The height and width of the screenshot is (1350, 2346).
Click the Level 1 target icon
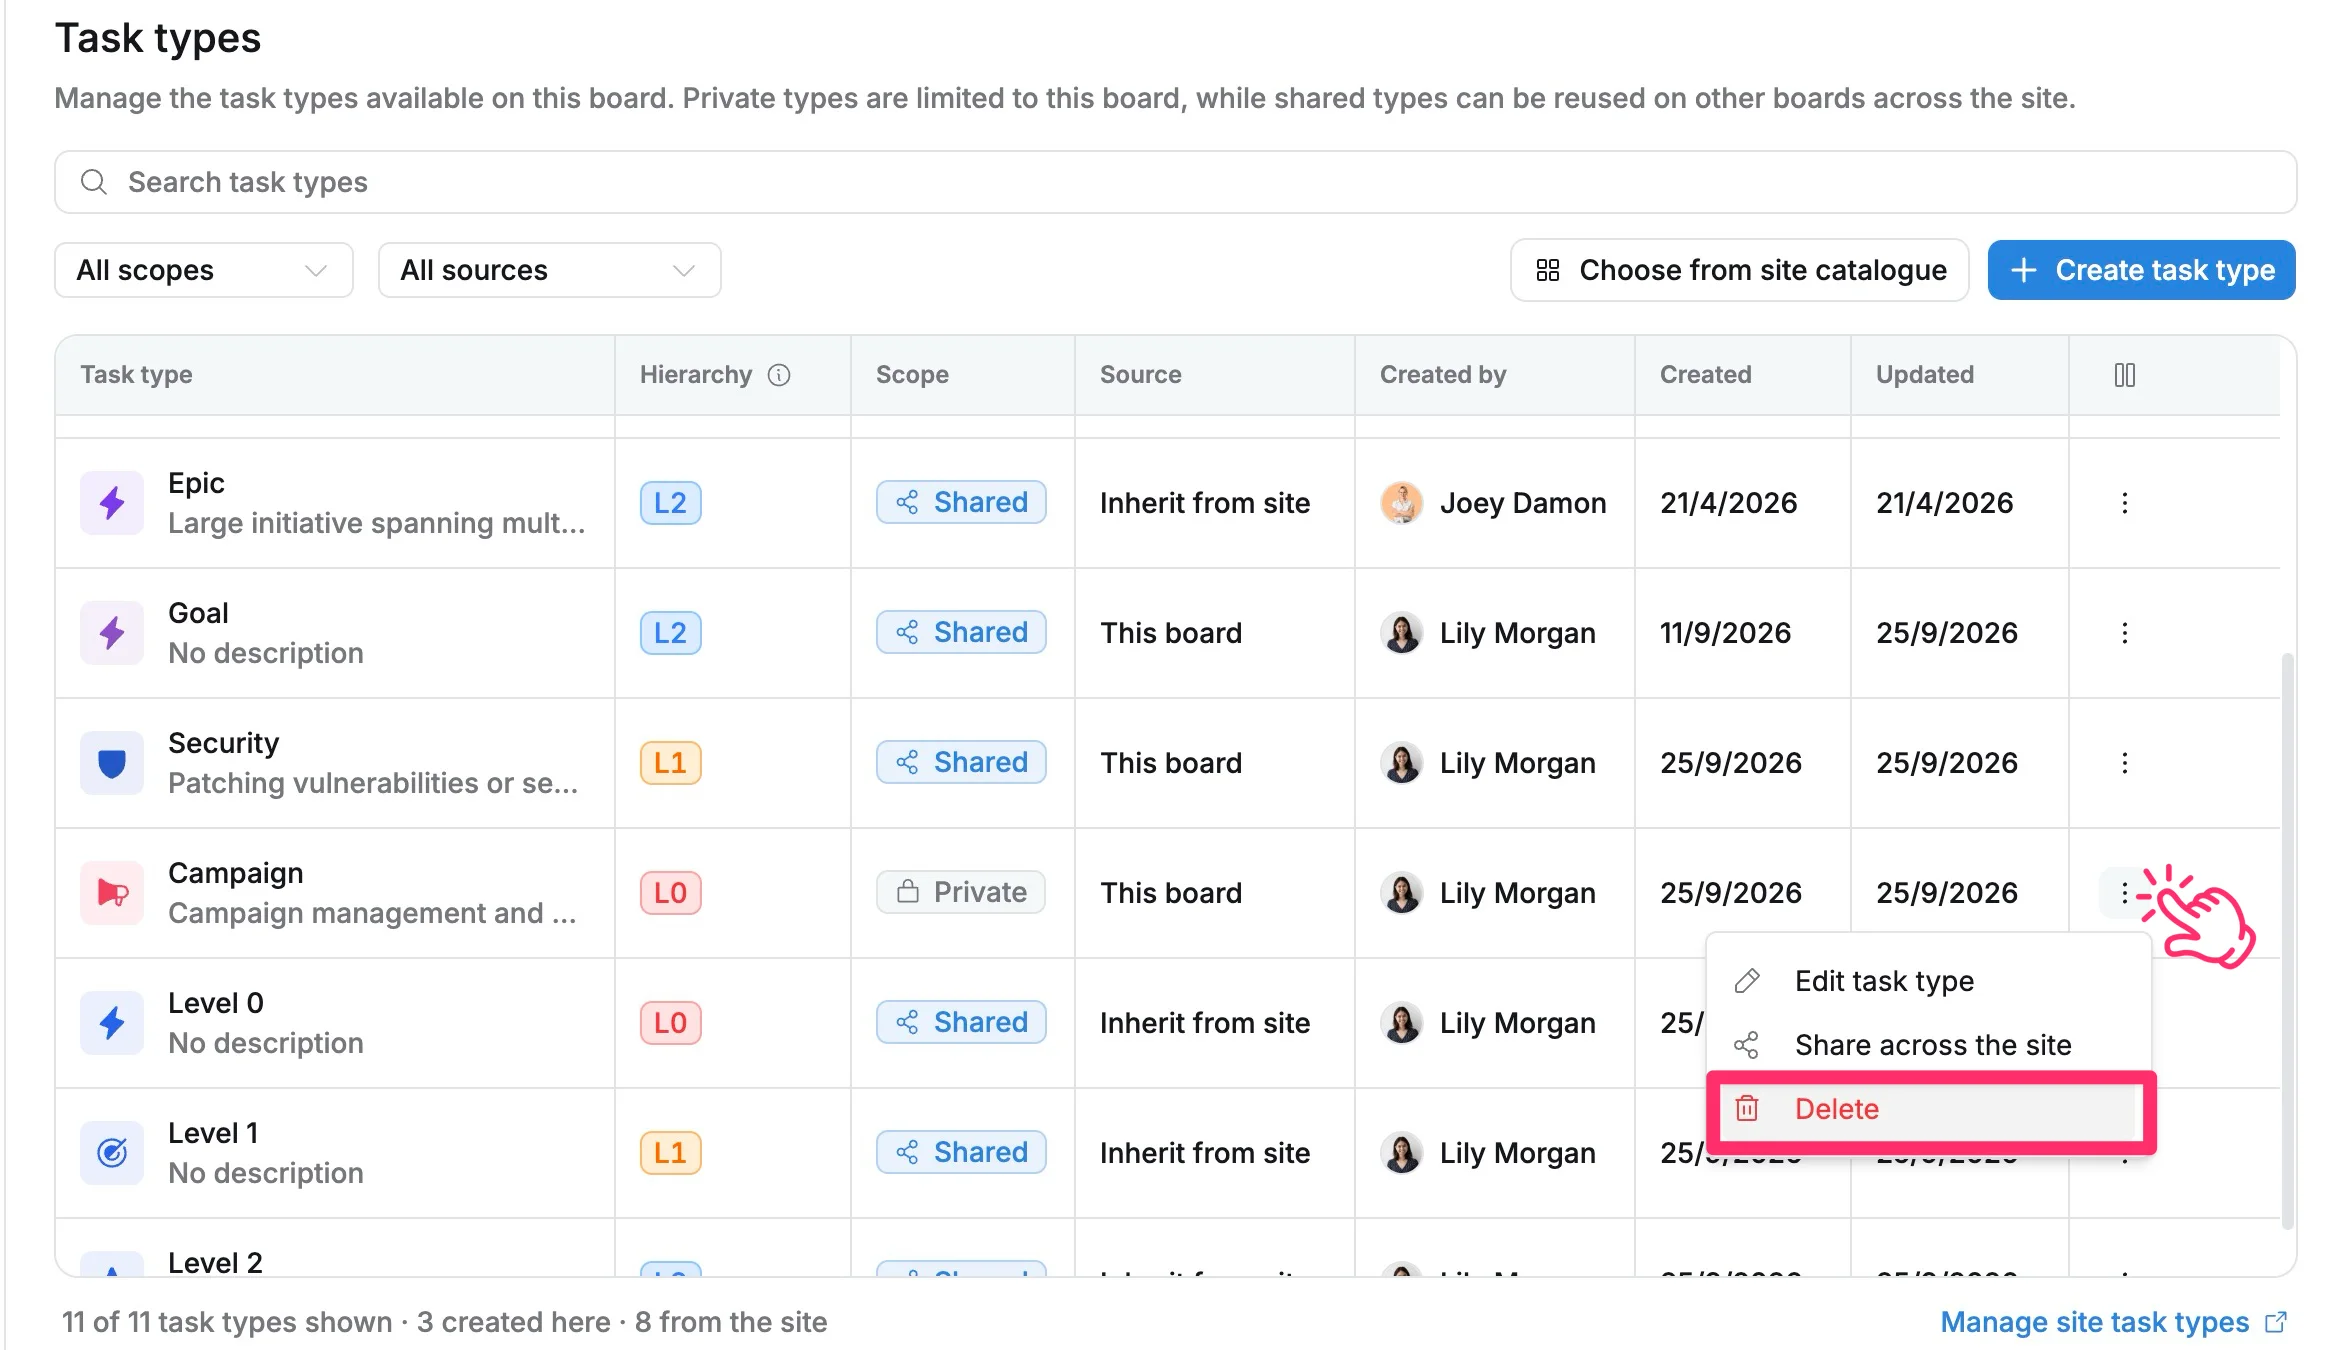112,1152
